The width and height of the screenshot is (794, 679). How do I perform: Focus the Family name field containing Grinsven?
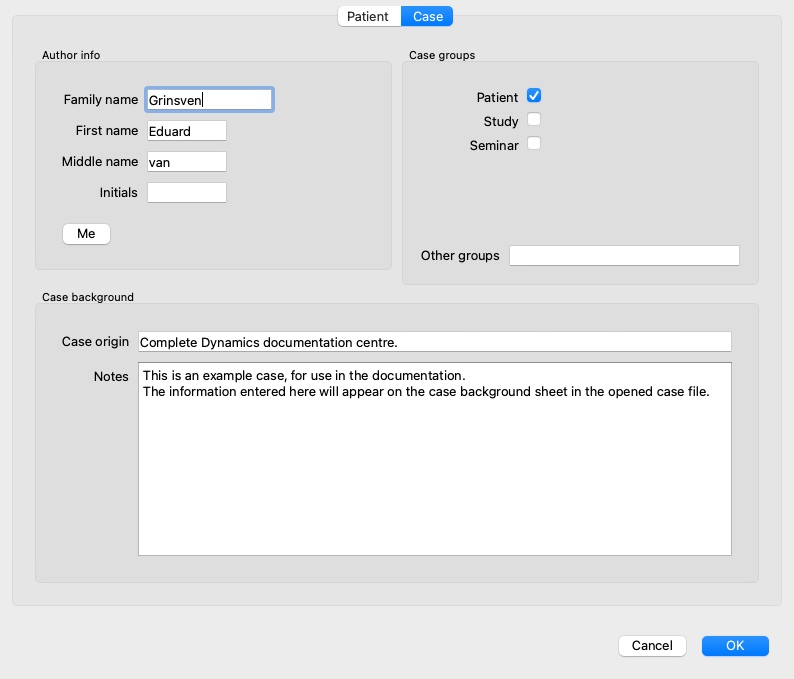[x=209, y=100]
